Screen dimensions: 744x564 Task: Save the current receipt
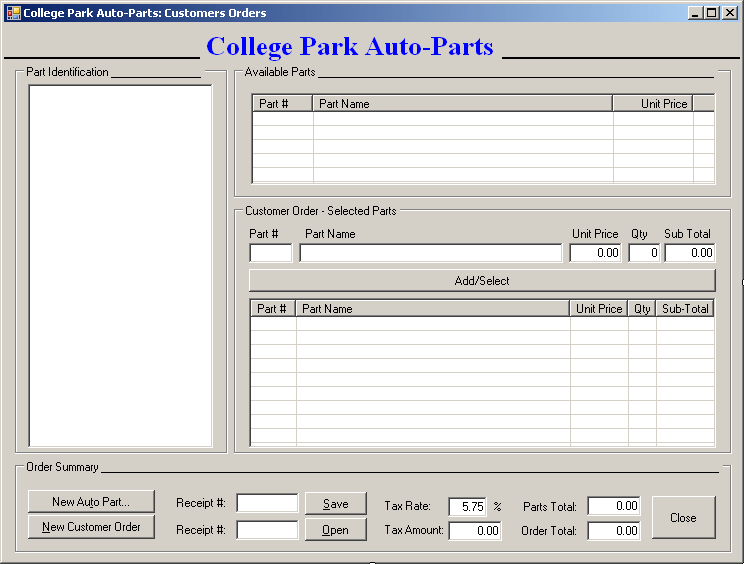[x=335, y=503]
